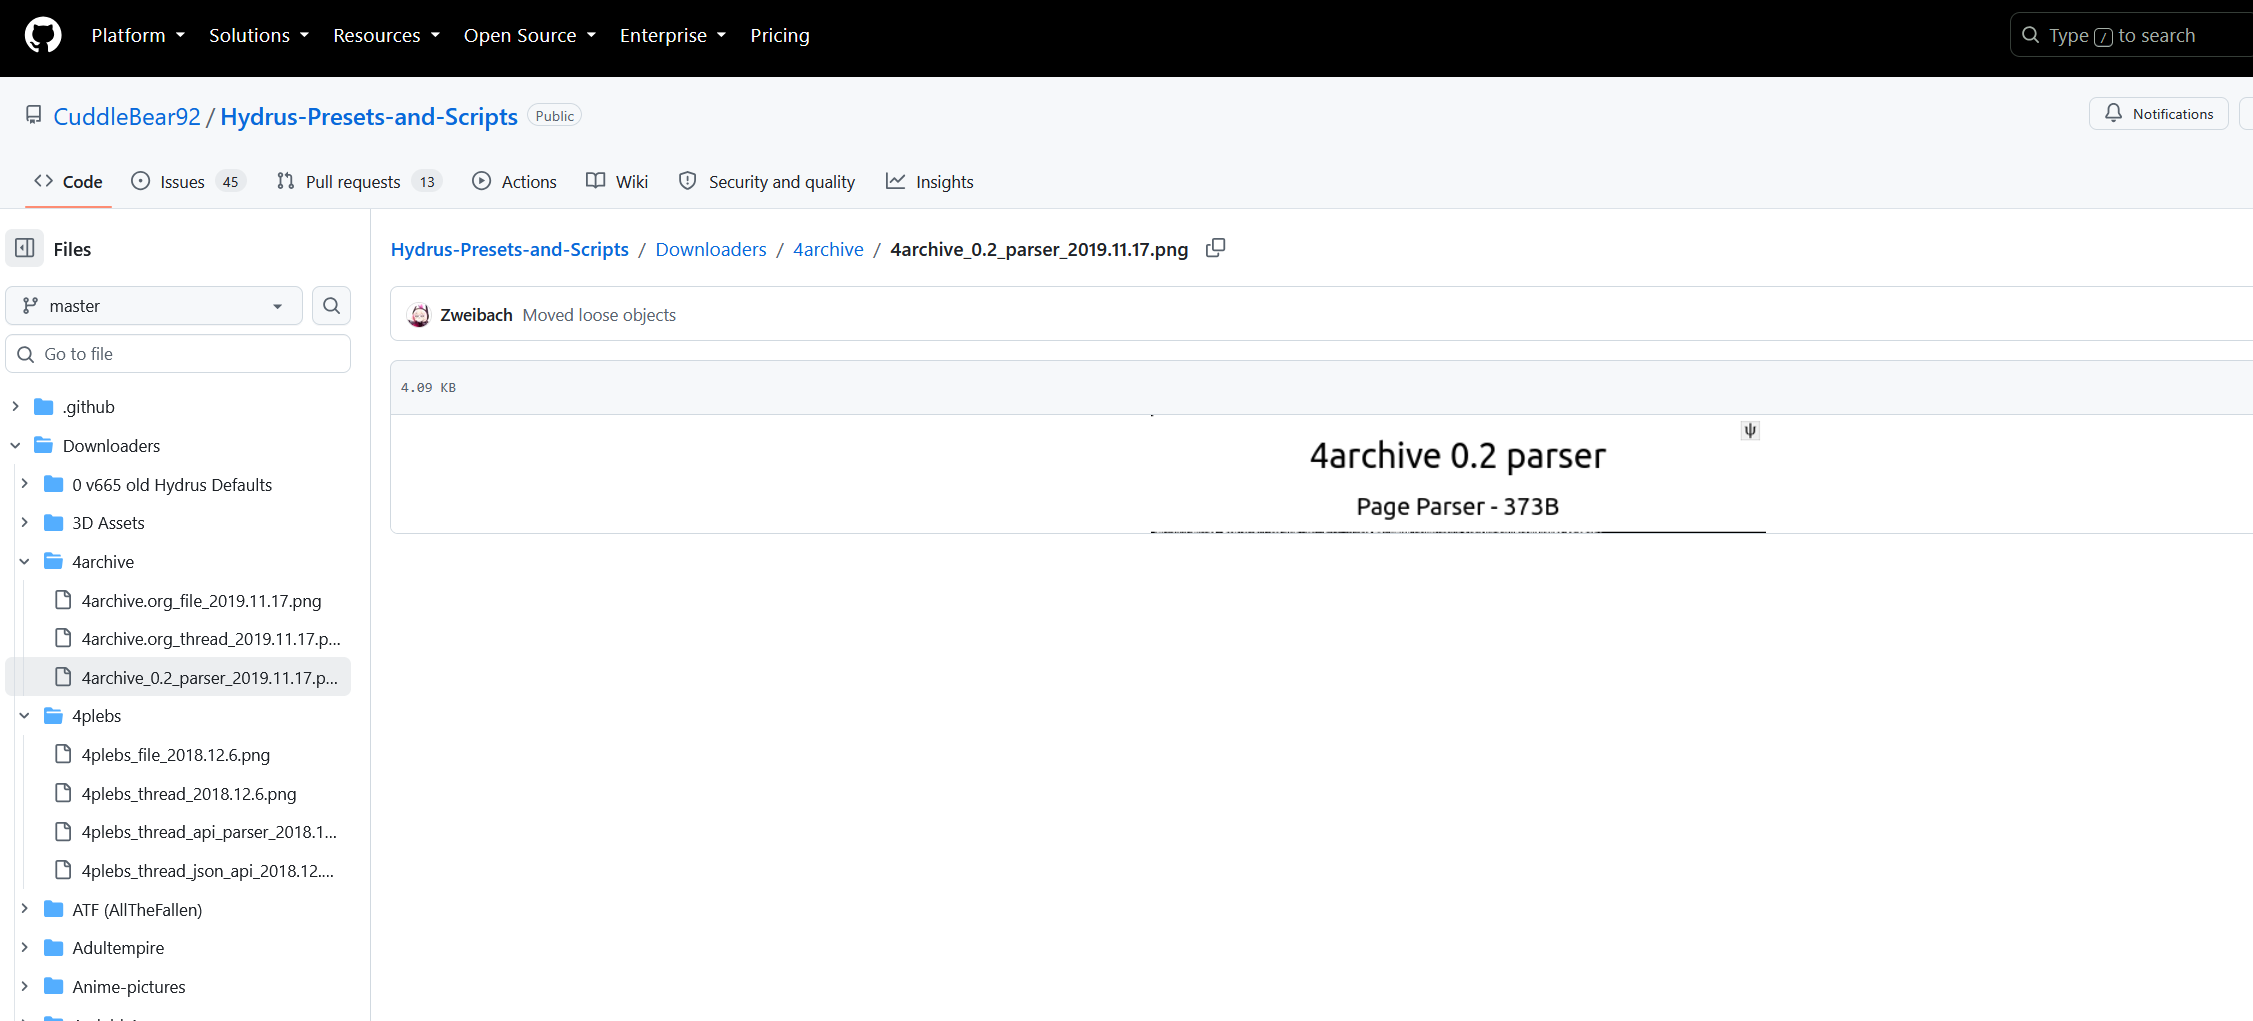Go to Hydrus-Presets-and-Scripts root in the breadcrumb

point(509,249)
